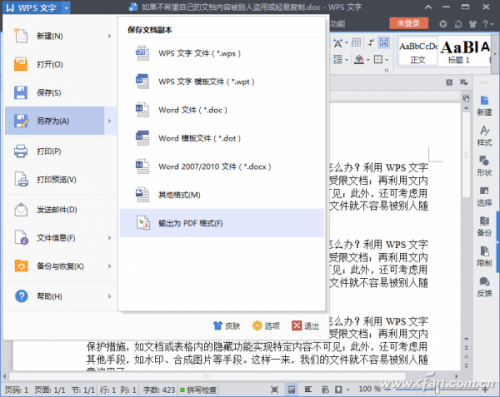Screen dimensions: 500x397
Task: Click the round dropdown icon beside 未登录
Action: point(443,24)
